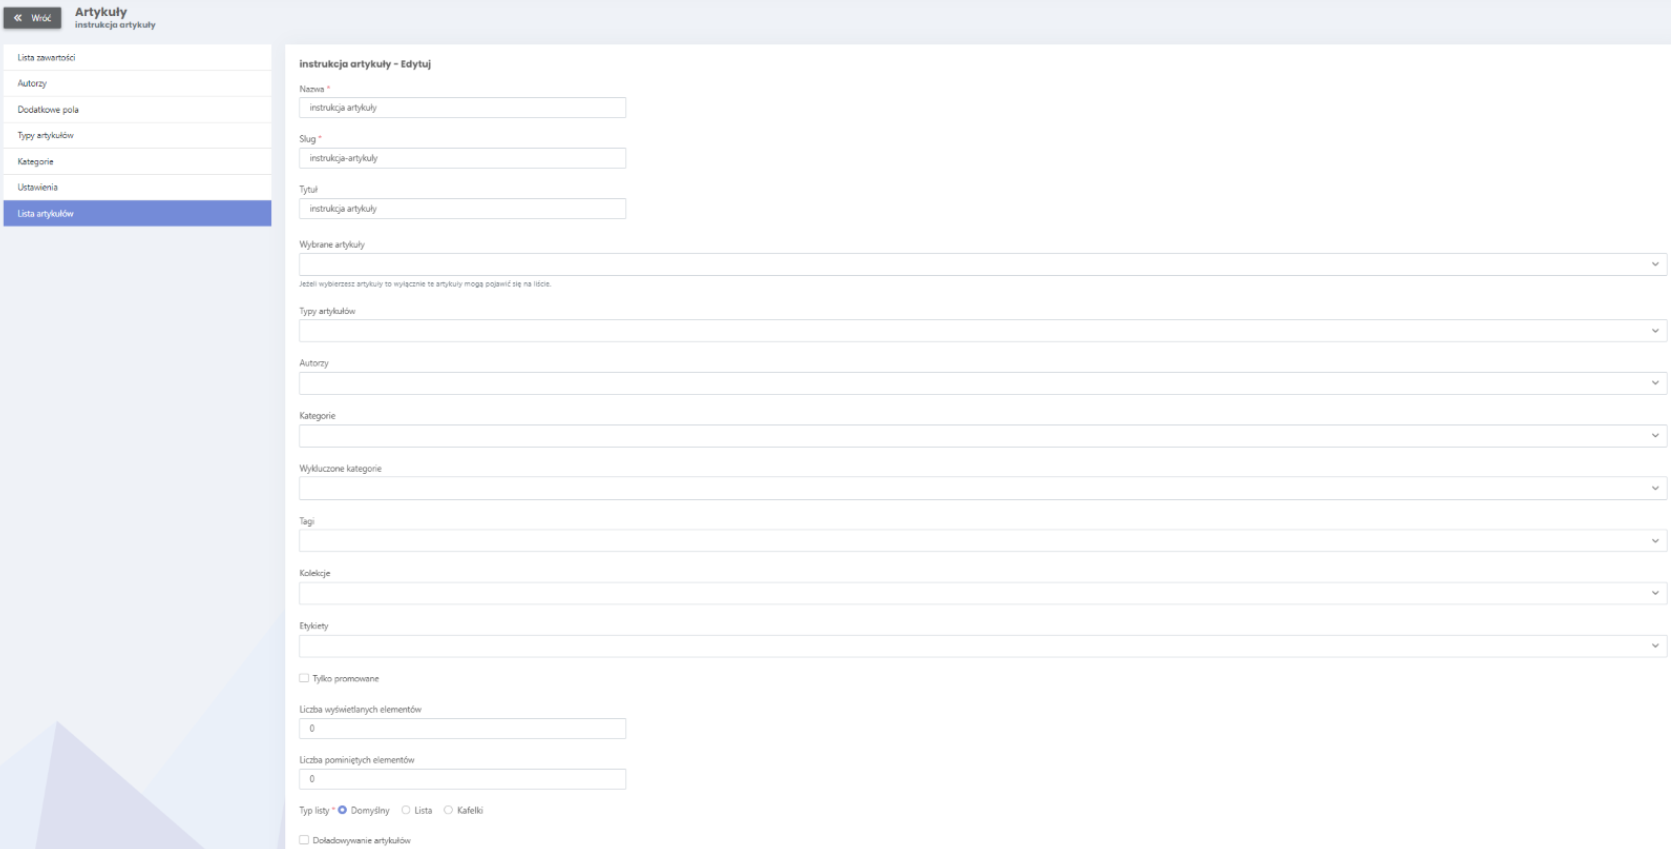The width and height of the screenshot is (1671, 849).
Task: Expand the Autorzy select chevron
Action: 1655,383
